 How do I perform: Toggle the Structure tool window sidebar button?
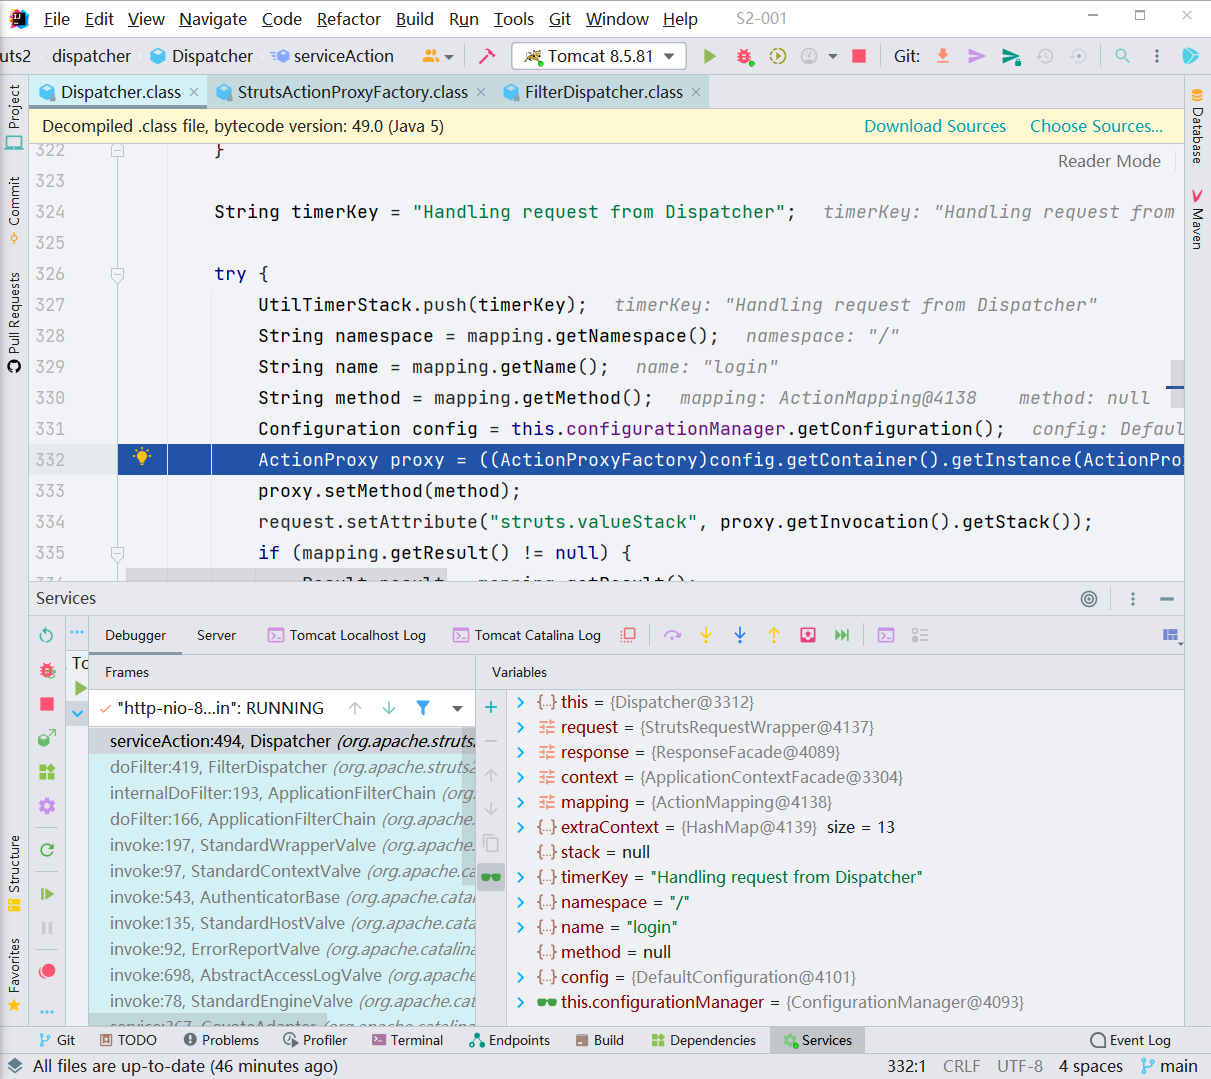click(x=14, y=873)
